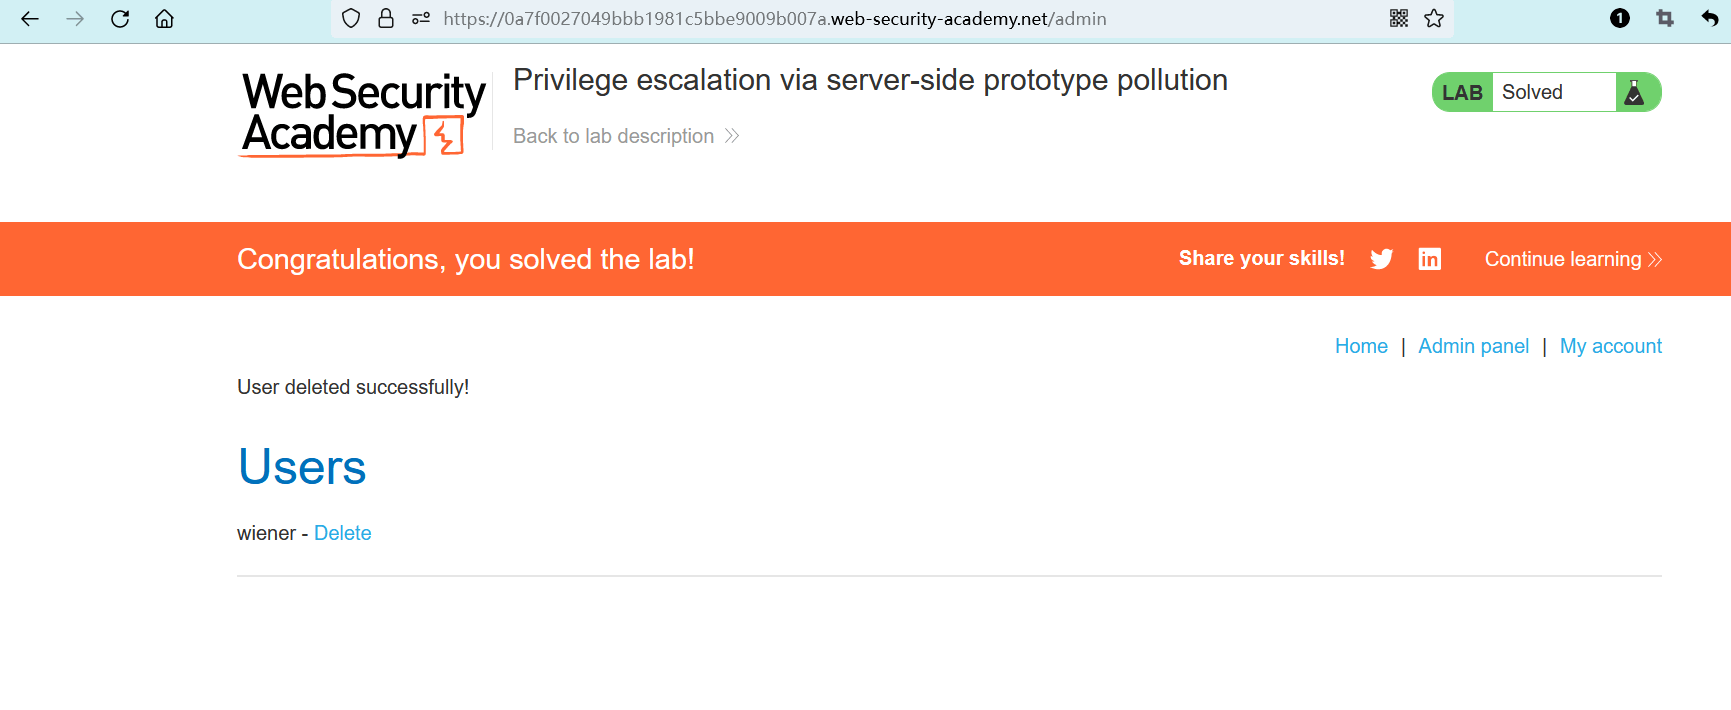Image resolution: width=1731 pixels, height=710 pixels.
Task: Navigate to the Home menu link
Action: pos(1361,346)
